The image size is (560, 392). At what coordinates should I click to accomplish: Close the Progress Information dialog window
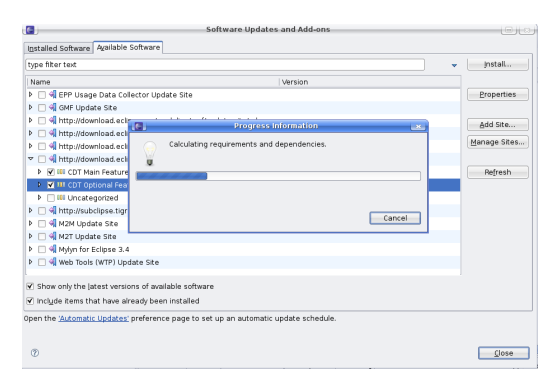tap(418, 126)
